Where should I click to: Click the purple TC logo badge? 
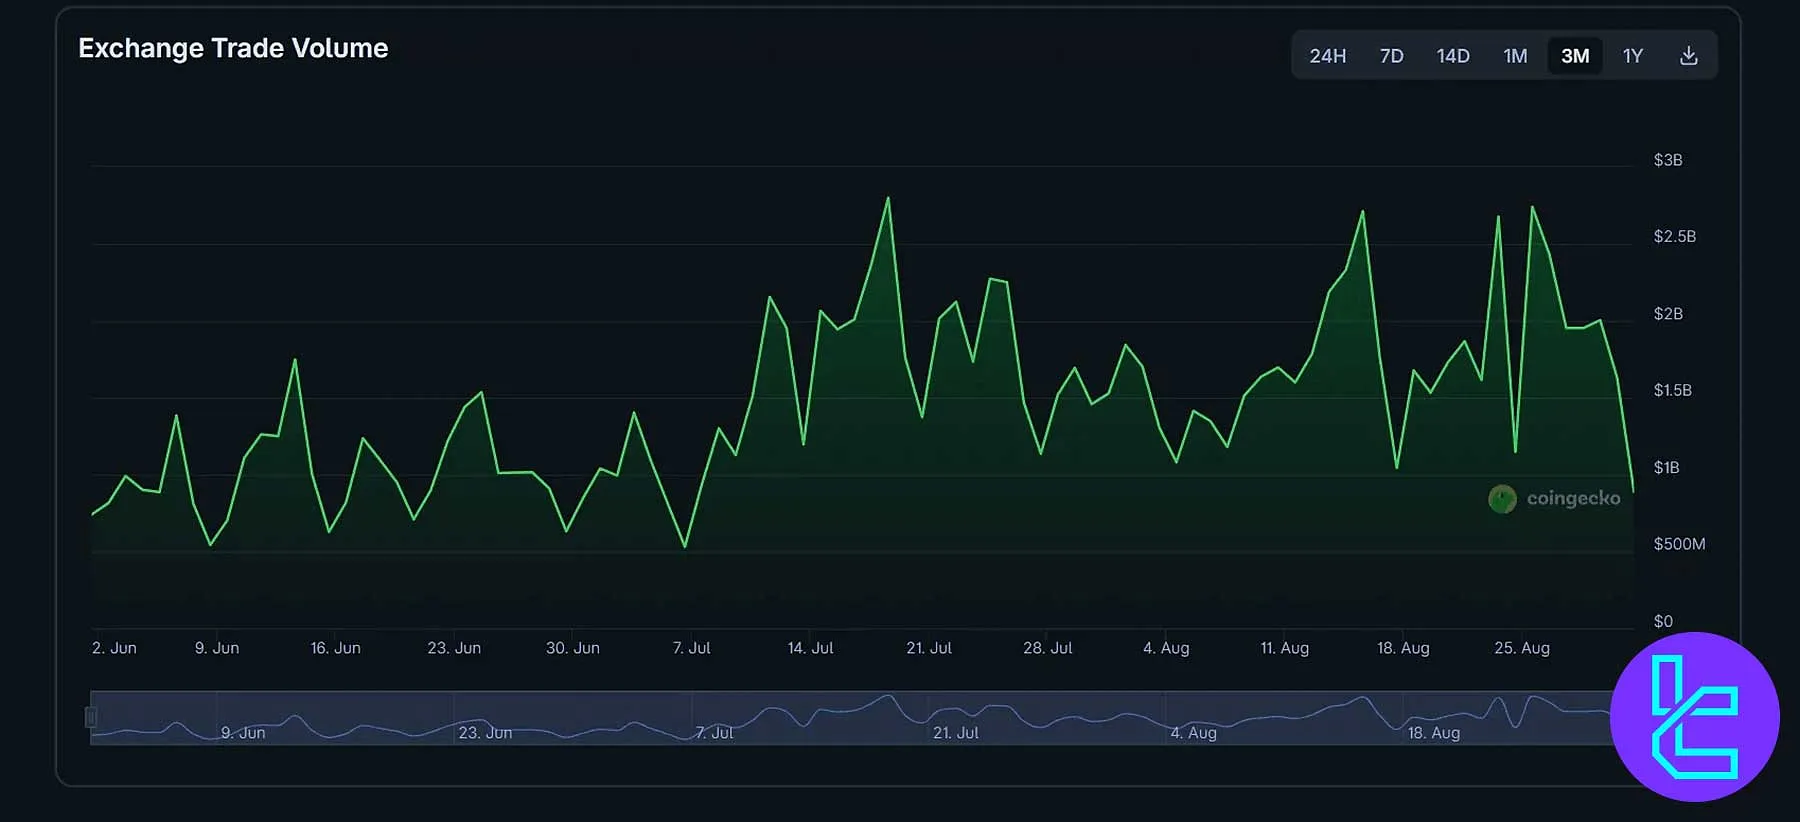(x=1694, y=716)
